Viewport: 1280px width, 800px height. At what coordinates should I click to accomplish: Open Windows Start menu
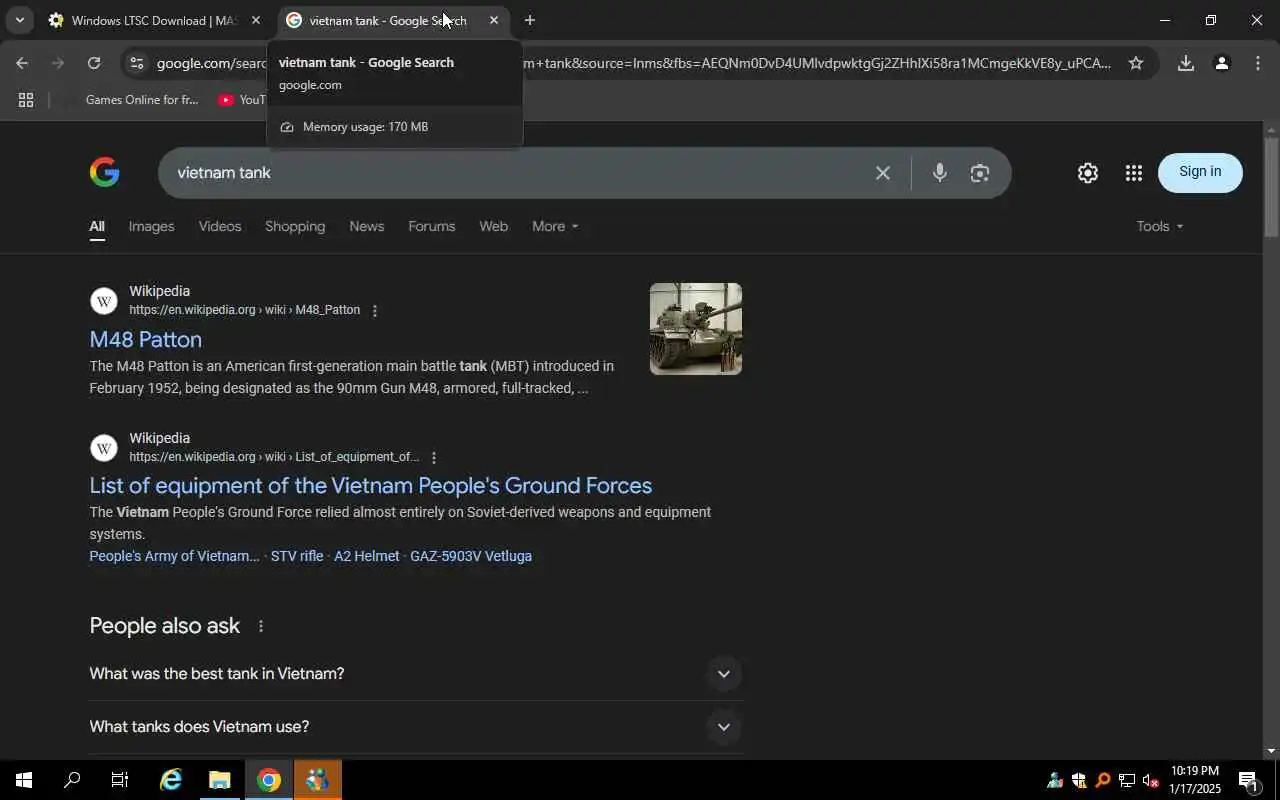pos(24,780)
